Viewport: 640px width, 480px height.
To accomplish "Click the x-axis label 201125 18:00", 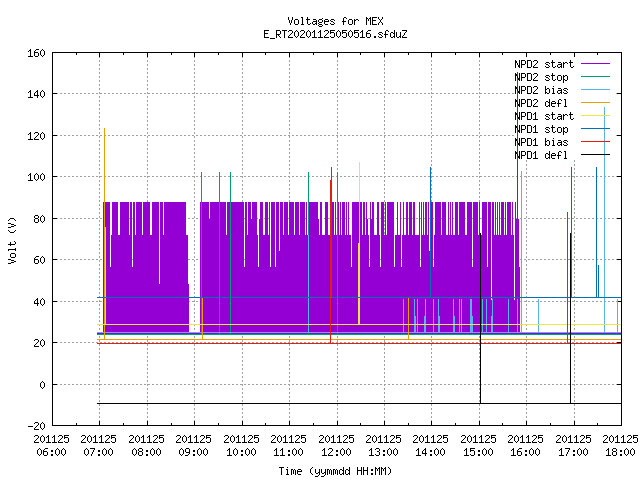I will coord(620,446).
